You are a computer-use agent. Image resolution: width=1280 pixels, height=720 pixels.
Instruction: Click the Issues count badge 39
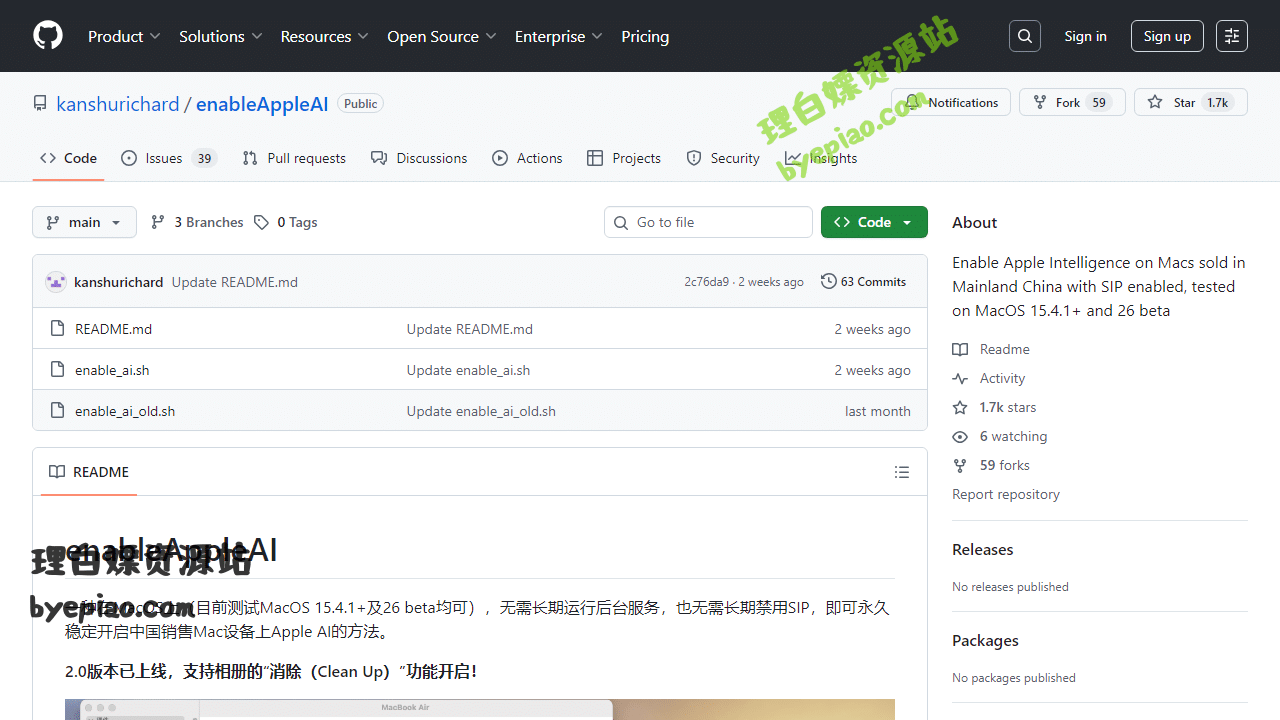[204, 158]
